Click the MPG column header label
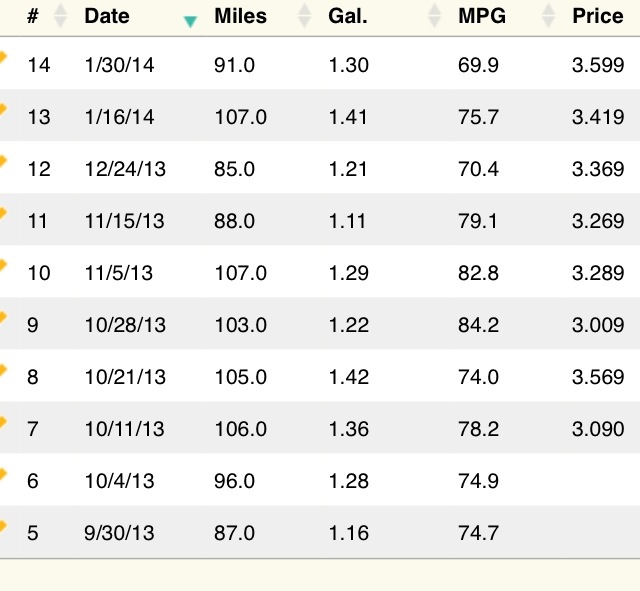 click(x=481, y=16)
